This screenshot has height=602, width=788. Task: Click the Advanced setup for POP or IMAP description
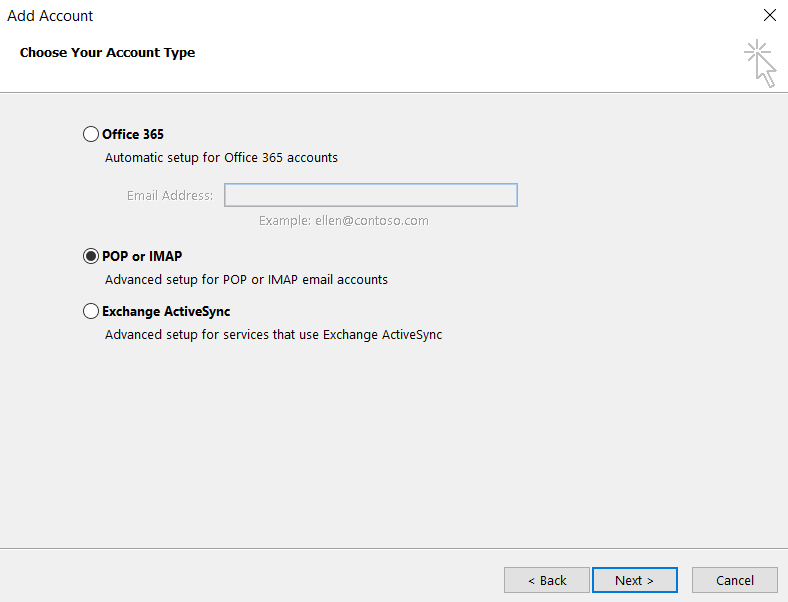point(246,279)
